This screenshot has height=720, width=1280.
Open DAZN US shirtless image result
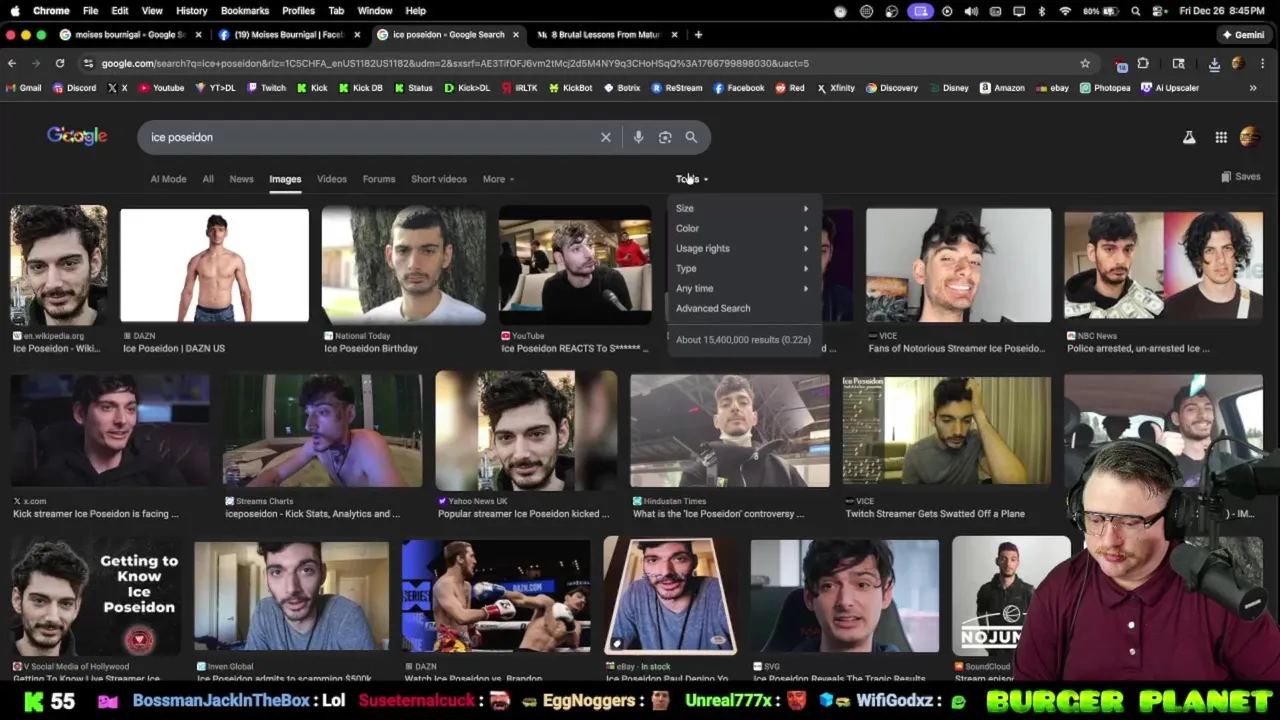[x=214, y=265]
